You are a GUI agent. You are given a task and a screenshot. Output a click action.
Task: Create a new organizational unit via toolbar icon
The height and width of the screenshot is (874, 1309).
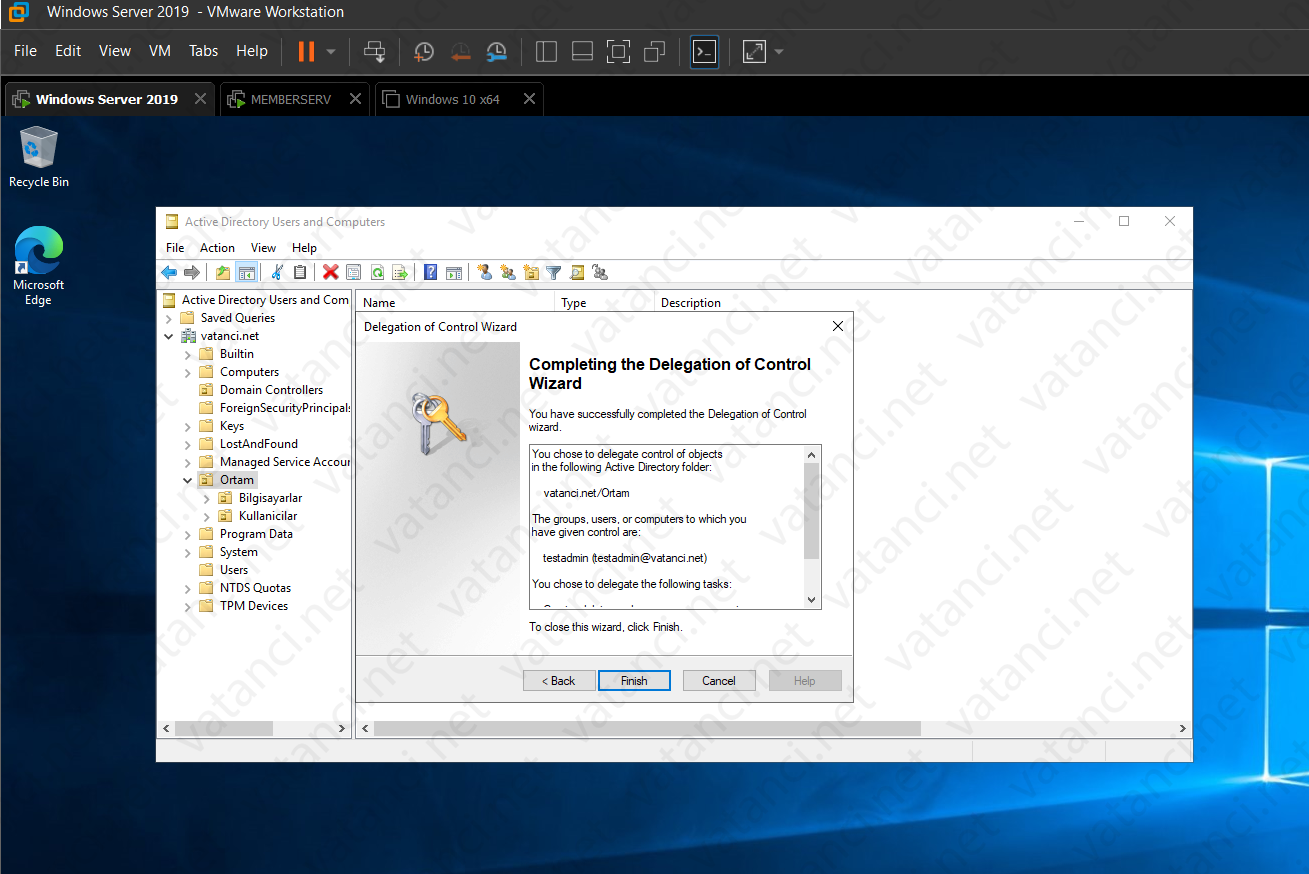coord(531,272)
